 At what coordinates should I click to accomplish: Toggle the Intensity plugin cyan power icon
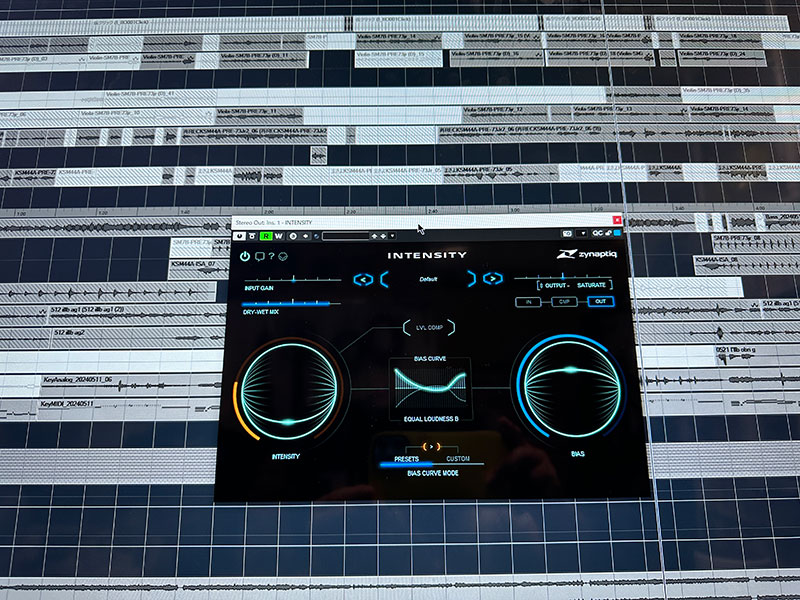(245, 256)
